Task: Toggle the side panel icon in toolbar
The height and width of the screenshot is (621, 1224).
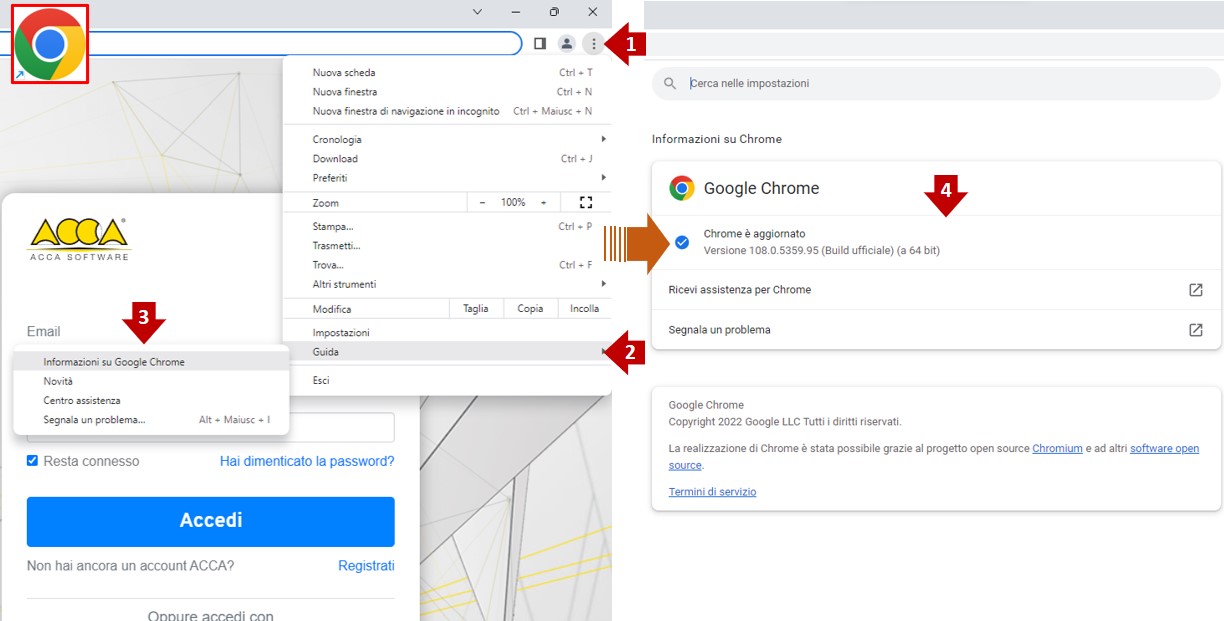Action: (x=540, y=43)
